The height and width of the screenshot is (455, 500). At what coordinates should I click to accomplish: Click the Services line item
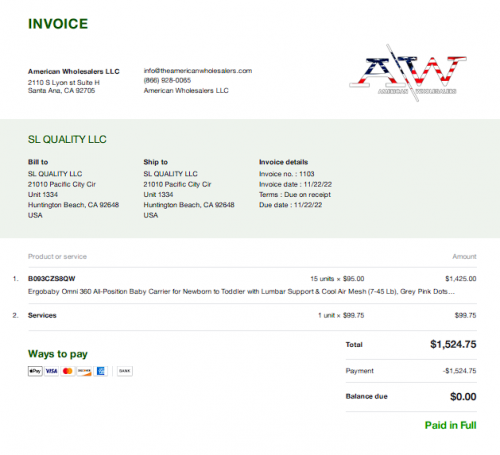point(42,315)
